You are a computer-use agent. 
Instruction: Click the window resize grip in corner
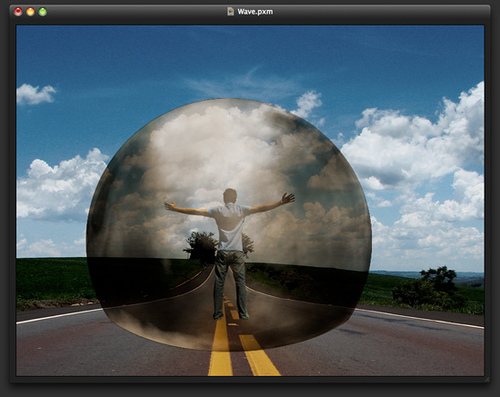pyautogui.click(x=487, y=379)
